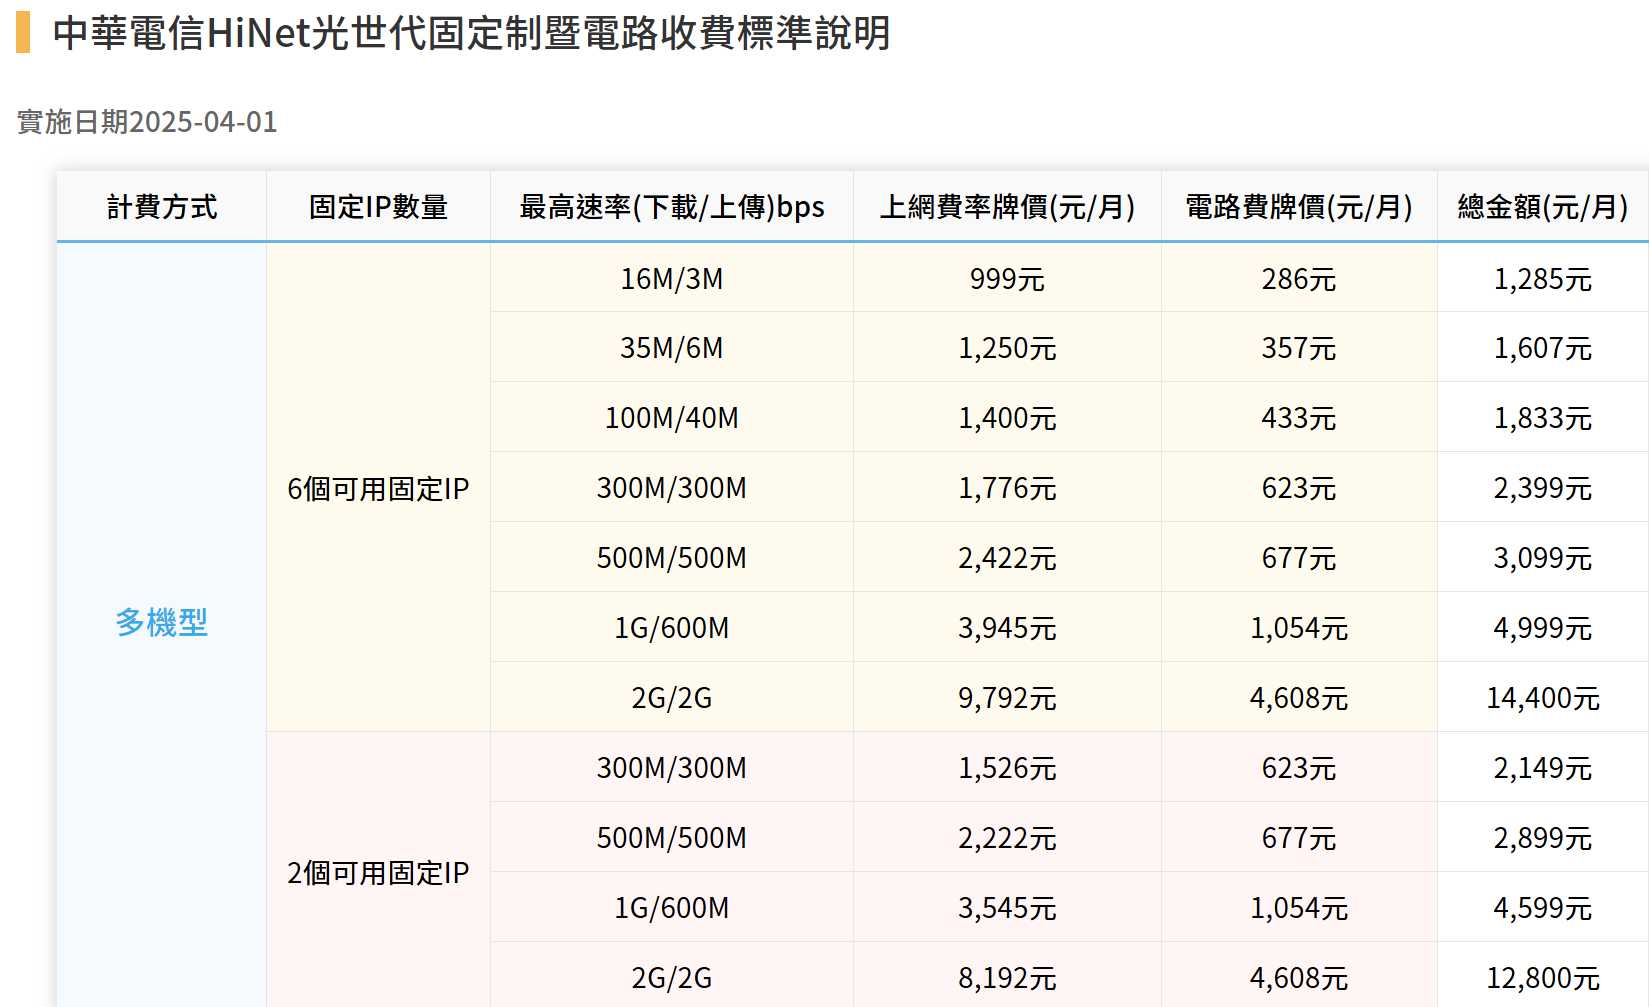Click 1,054元 in the 4,999元 total row
Screen dimensions: 1649x1007
point(1299,628)
